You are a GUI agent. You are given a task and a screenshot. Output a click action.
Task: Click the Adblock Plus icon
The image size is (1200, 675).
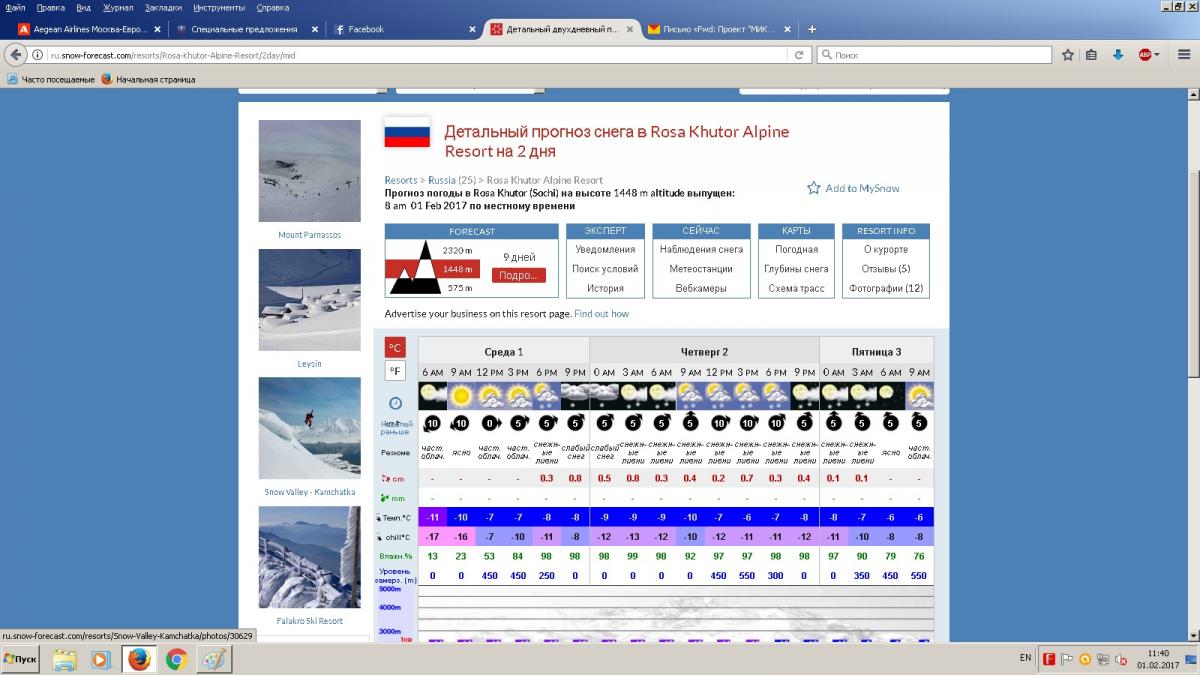(1144, 55)
